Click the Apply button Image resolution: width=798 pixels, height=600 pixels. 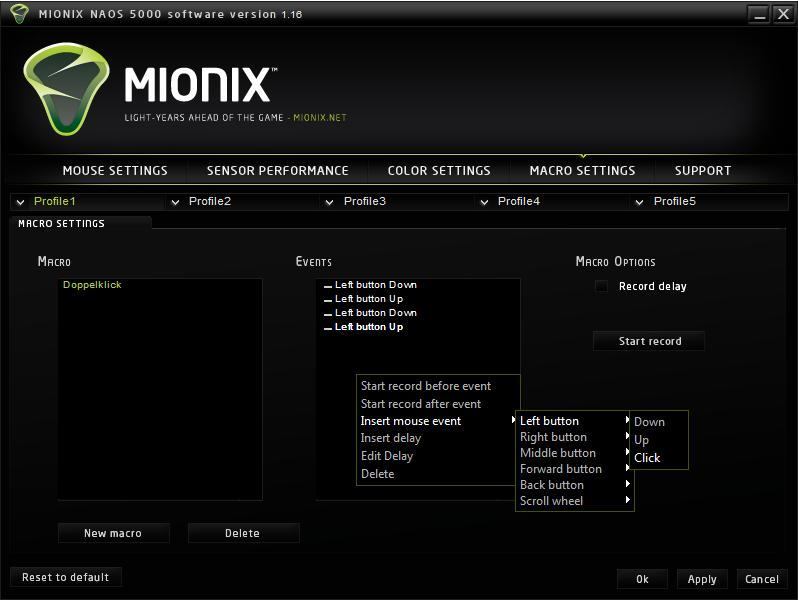coord(702,579)
